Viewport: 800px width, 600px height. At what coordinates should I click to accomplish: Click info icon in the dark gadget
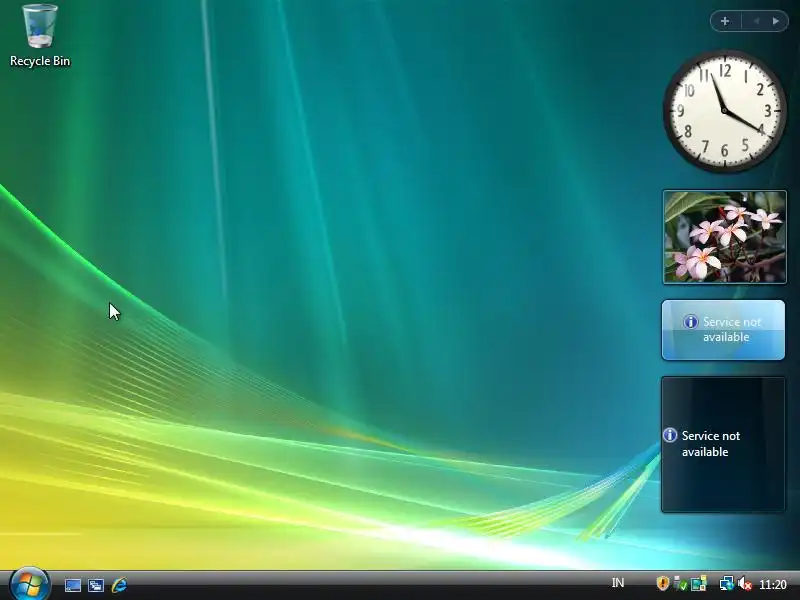coord(669,435)
